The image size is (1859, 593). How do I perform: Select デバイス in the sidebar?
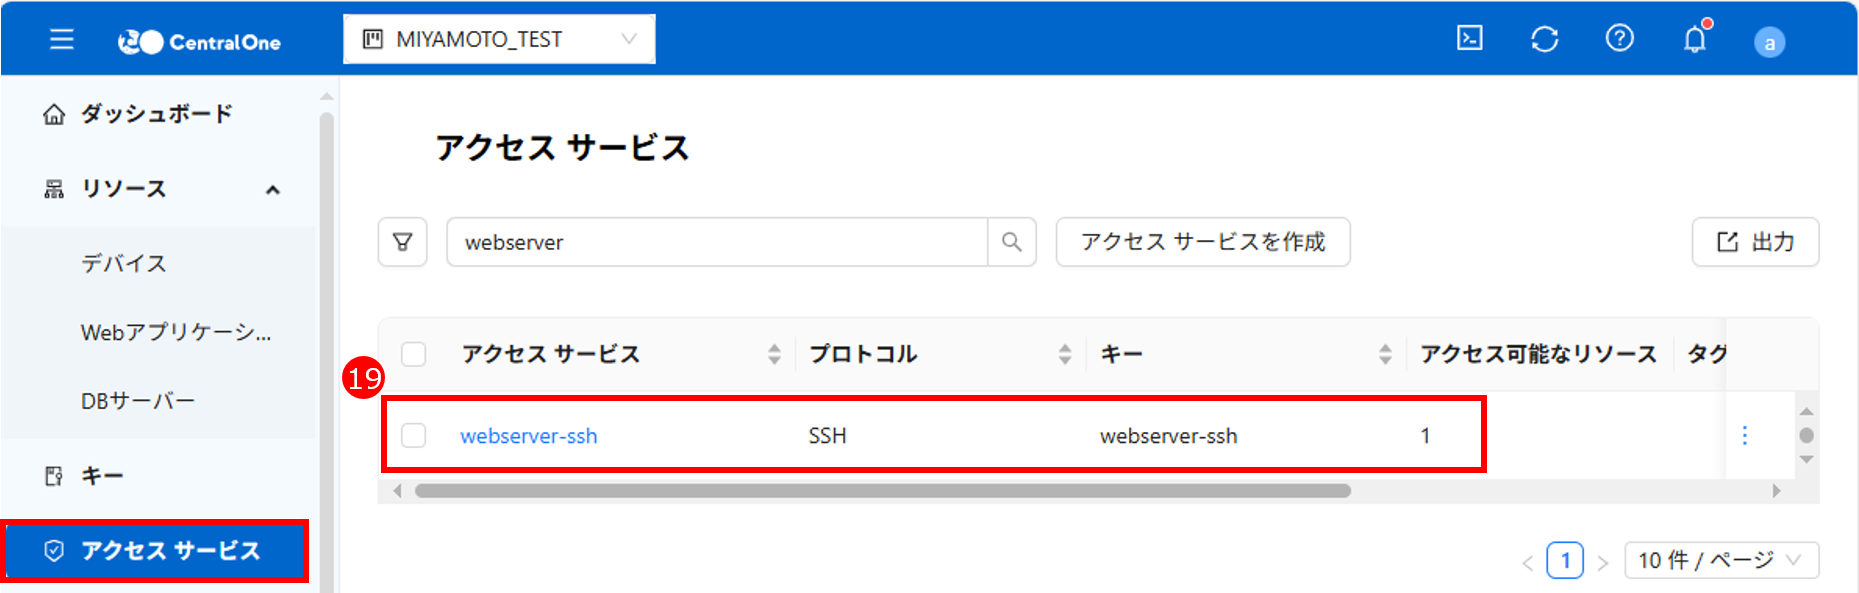tap(124, 264)
